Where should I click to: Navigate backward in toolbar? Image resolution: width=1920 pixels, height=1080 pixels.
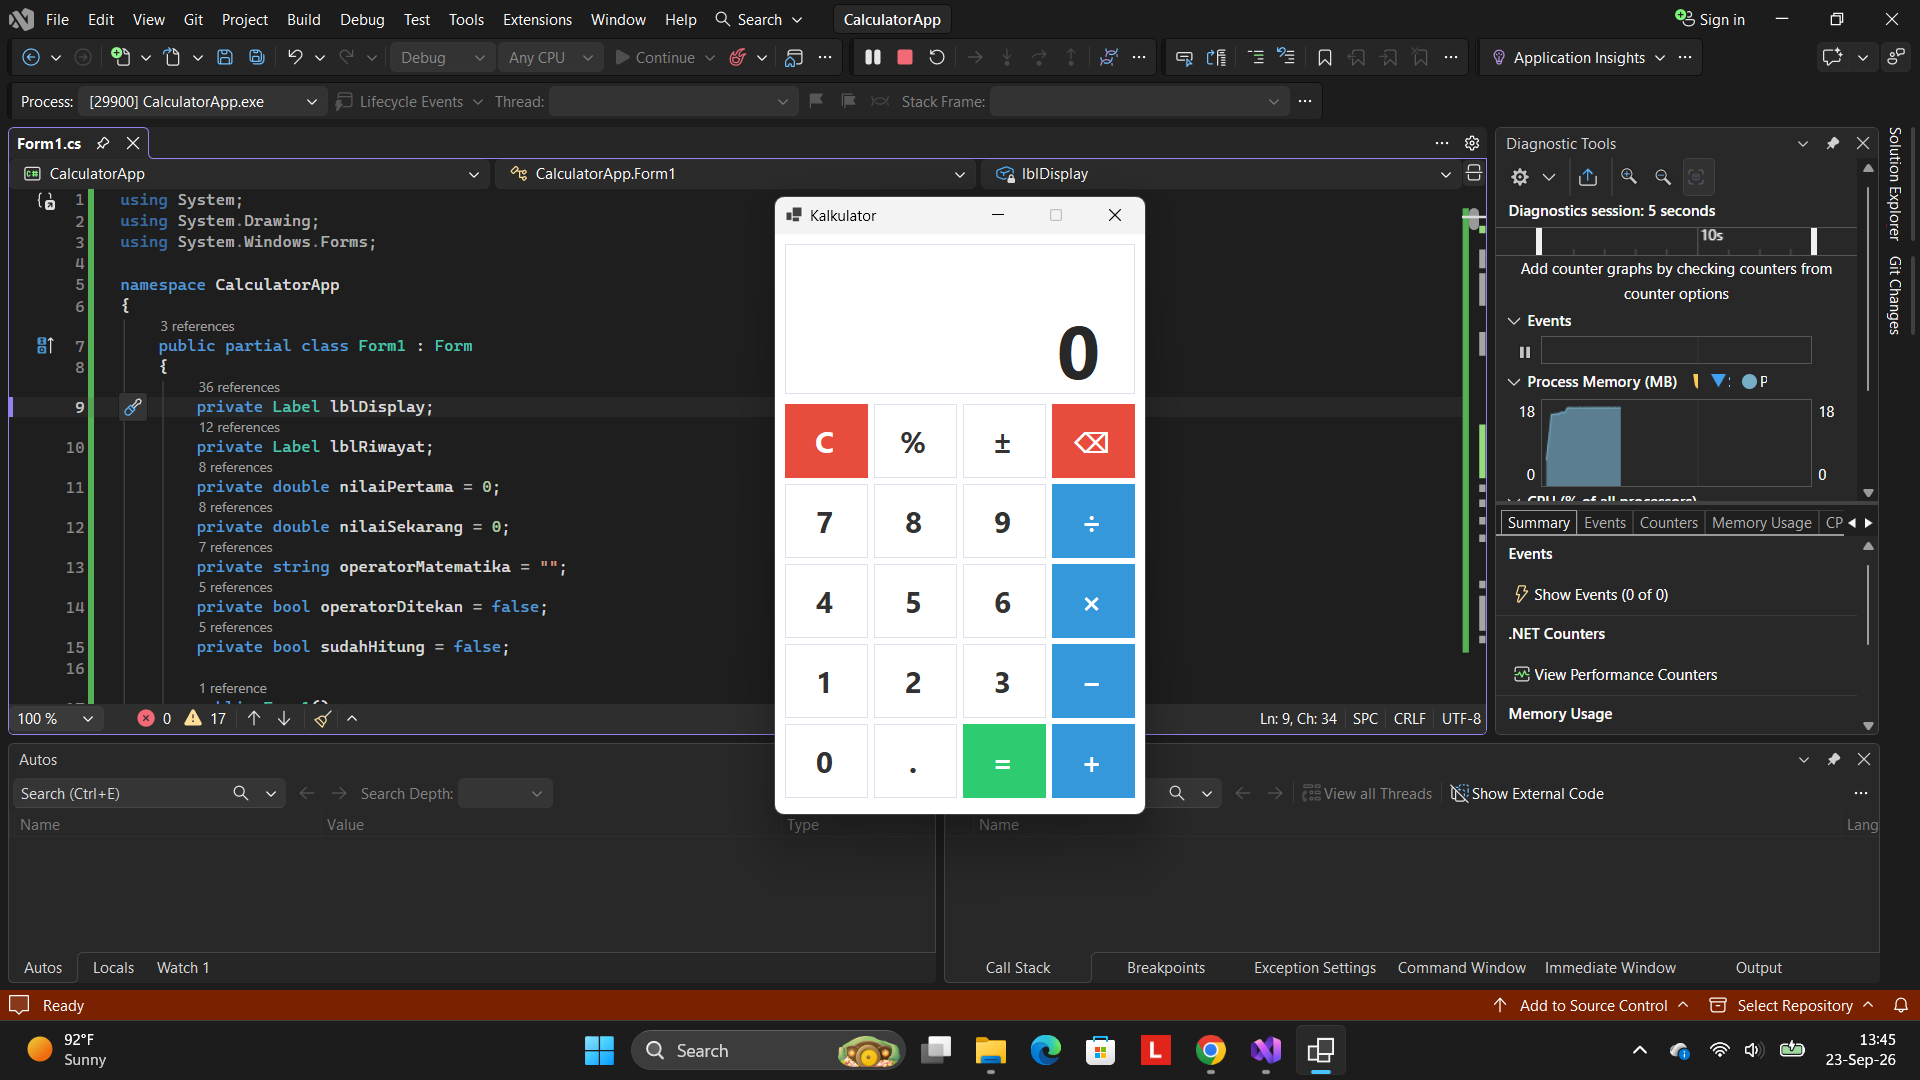[x=31, y=58]
